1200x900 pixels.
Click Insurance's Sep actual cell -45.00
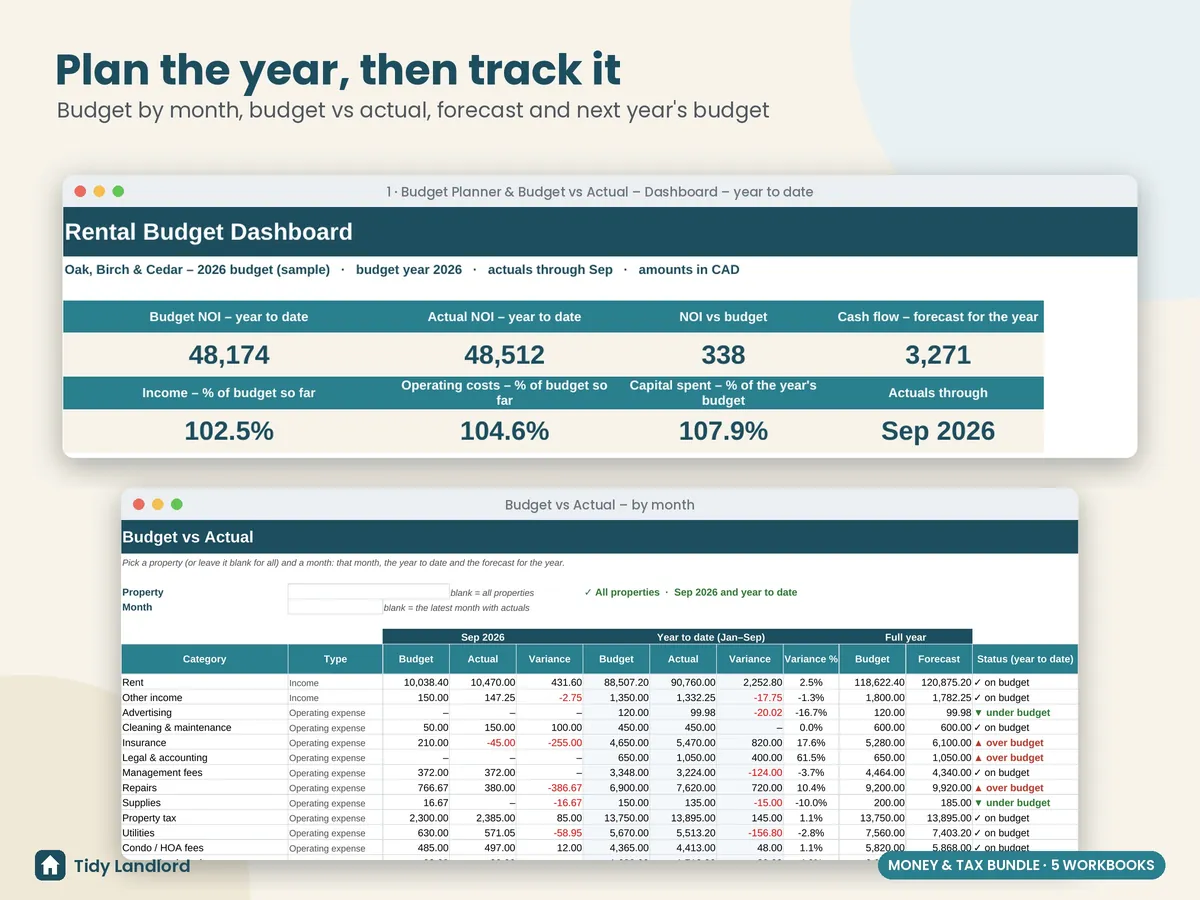pos(483,743)
